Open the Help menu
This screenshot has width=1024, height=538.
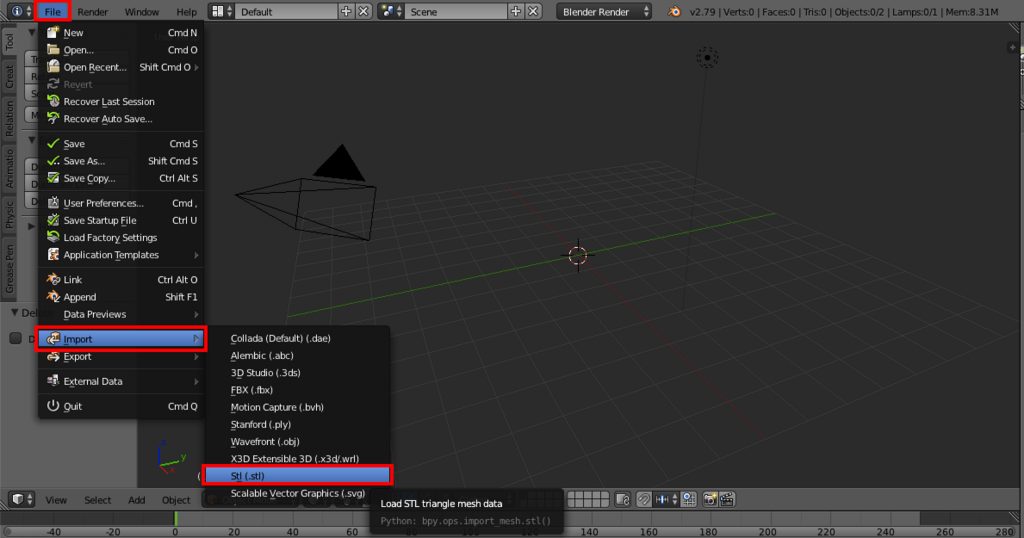coord(186,12)
